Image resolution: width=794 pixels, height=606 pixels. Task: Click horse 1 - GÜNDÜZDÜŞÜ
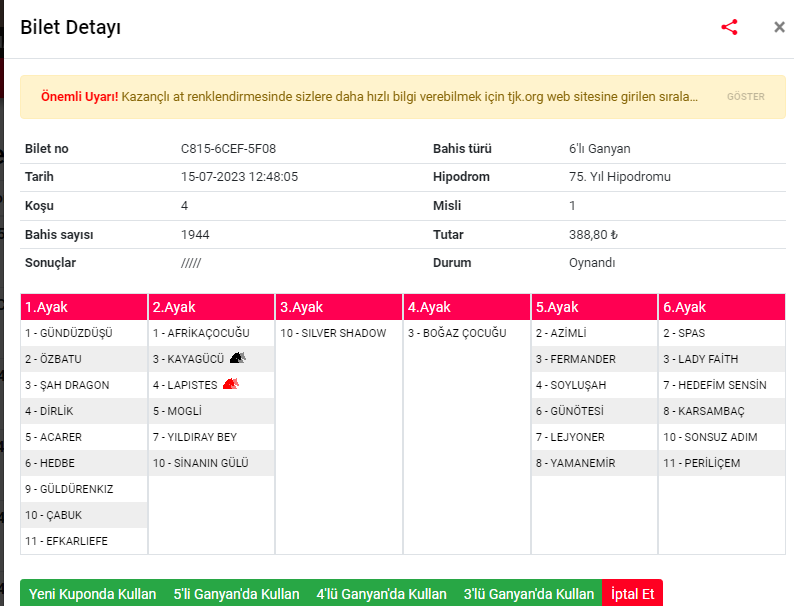[x=69, y=333]
